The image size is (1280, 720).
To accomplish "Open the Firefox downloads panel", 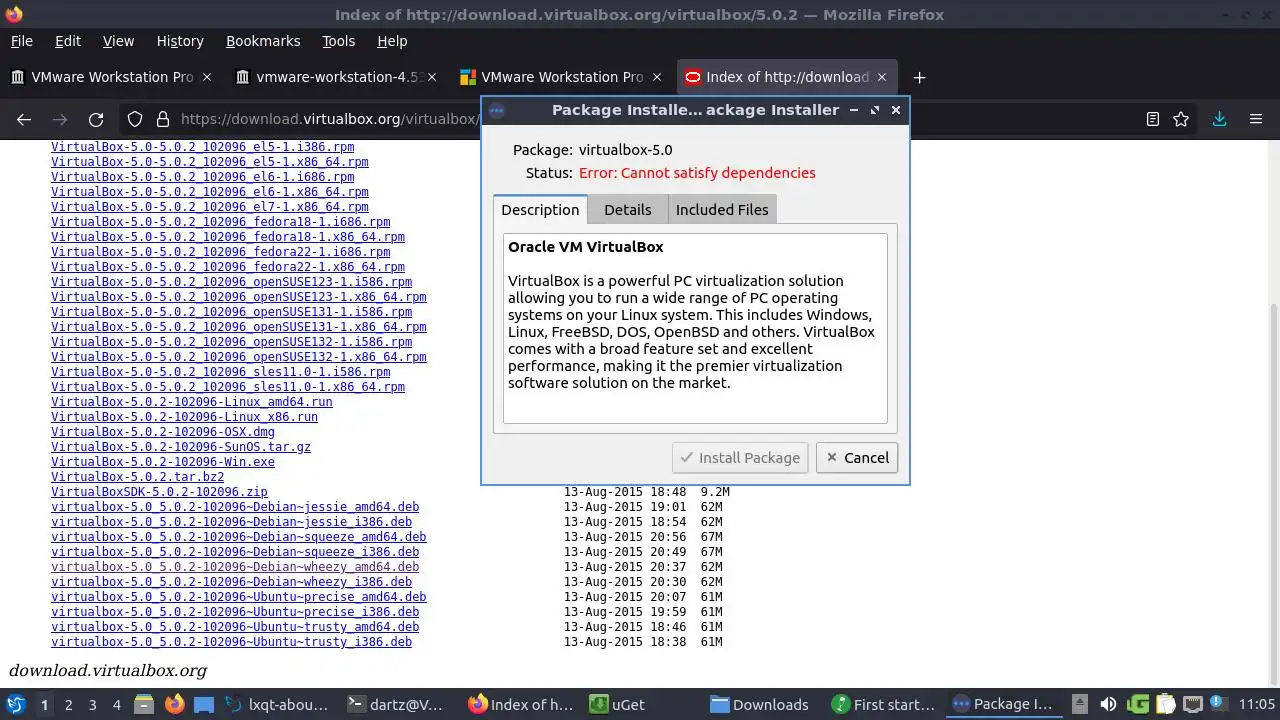I will point(1219,119).
